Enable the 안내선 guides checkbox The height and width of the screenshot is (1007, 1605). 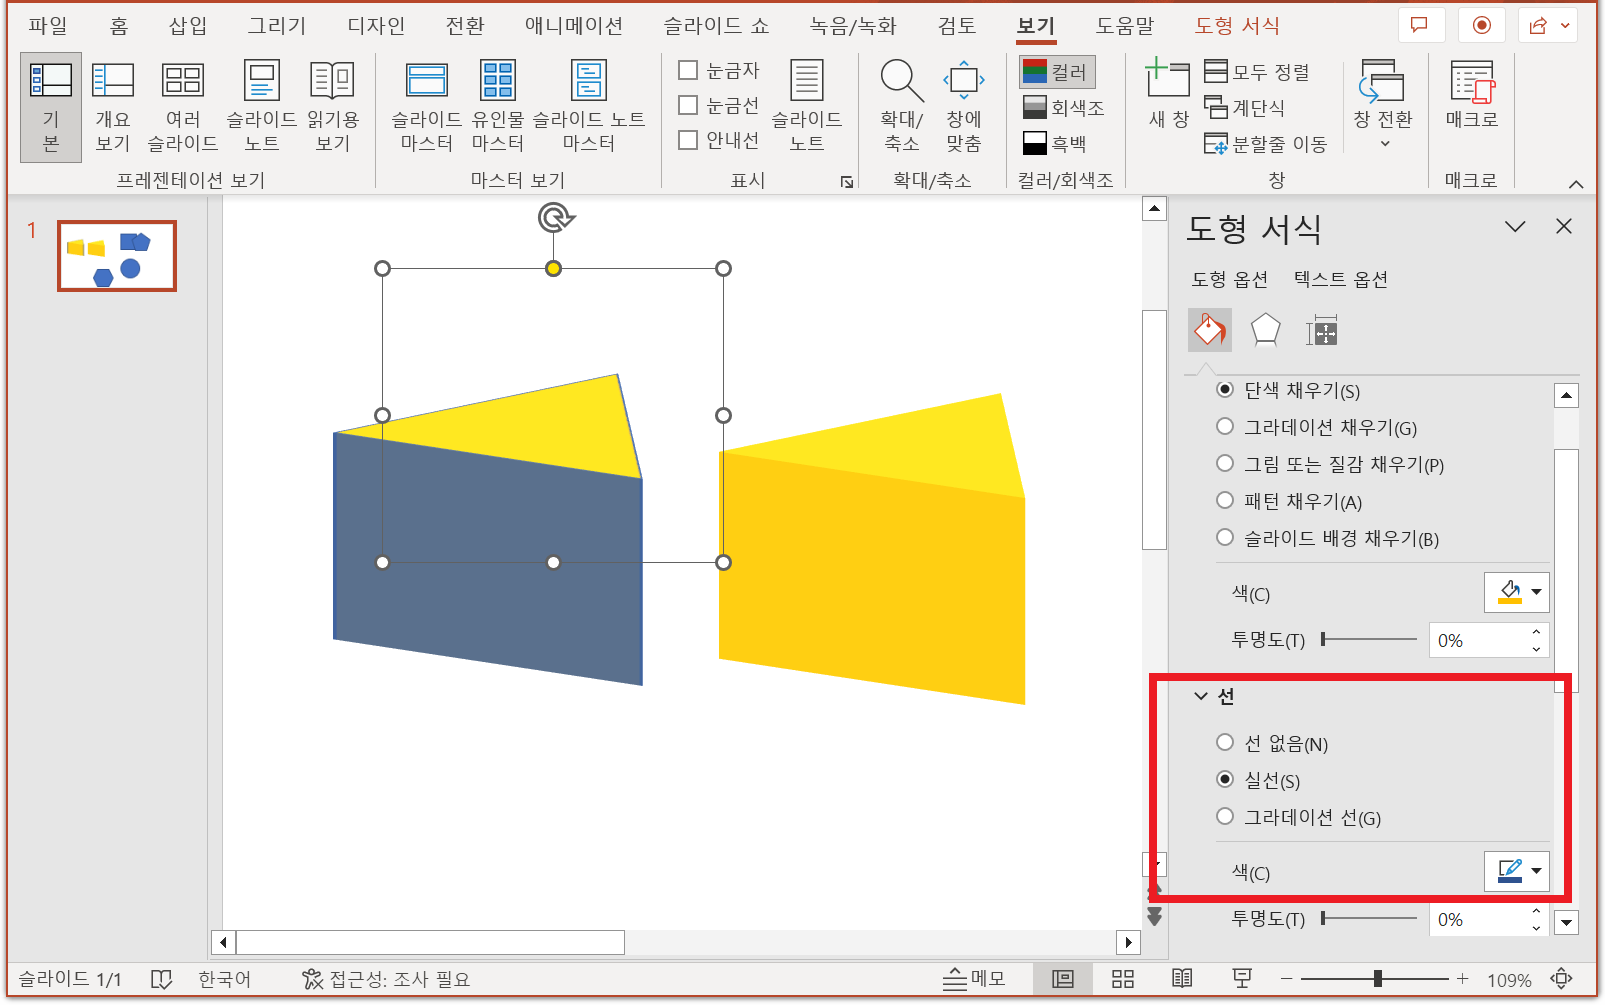688,140
